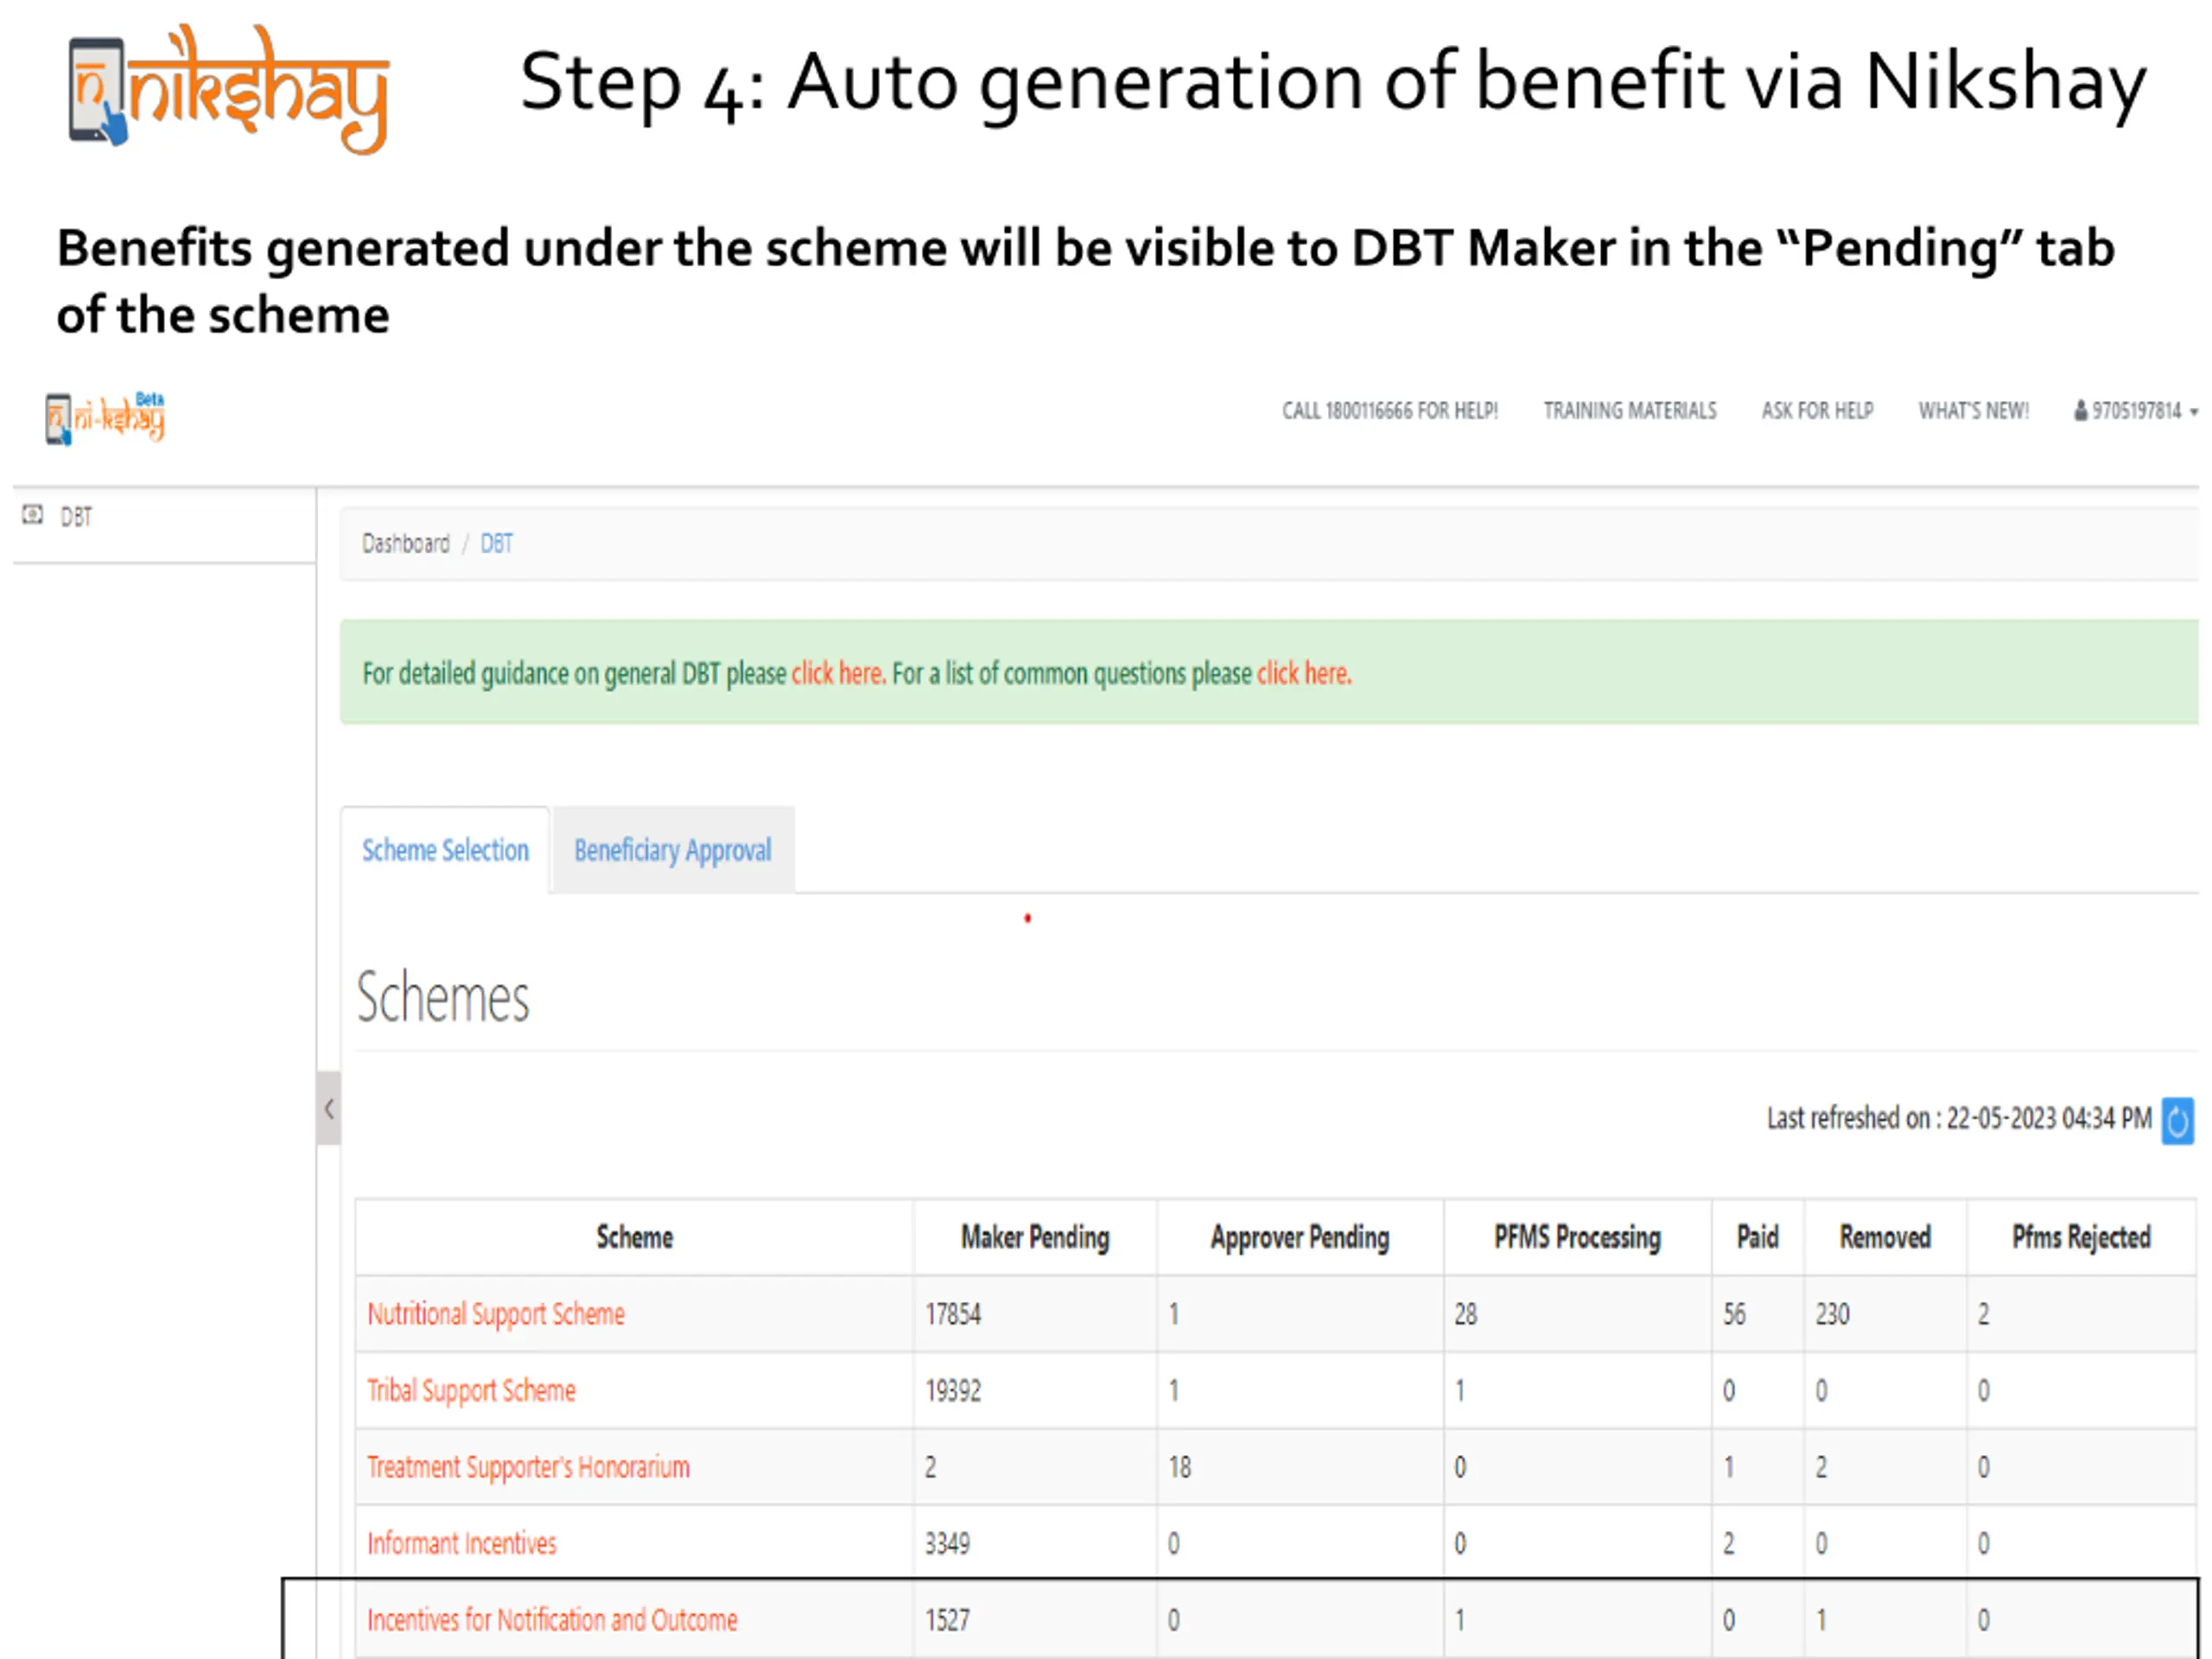
Task: Click Paid value 56
Action: point(1734,1314)
